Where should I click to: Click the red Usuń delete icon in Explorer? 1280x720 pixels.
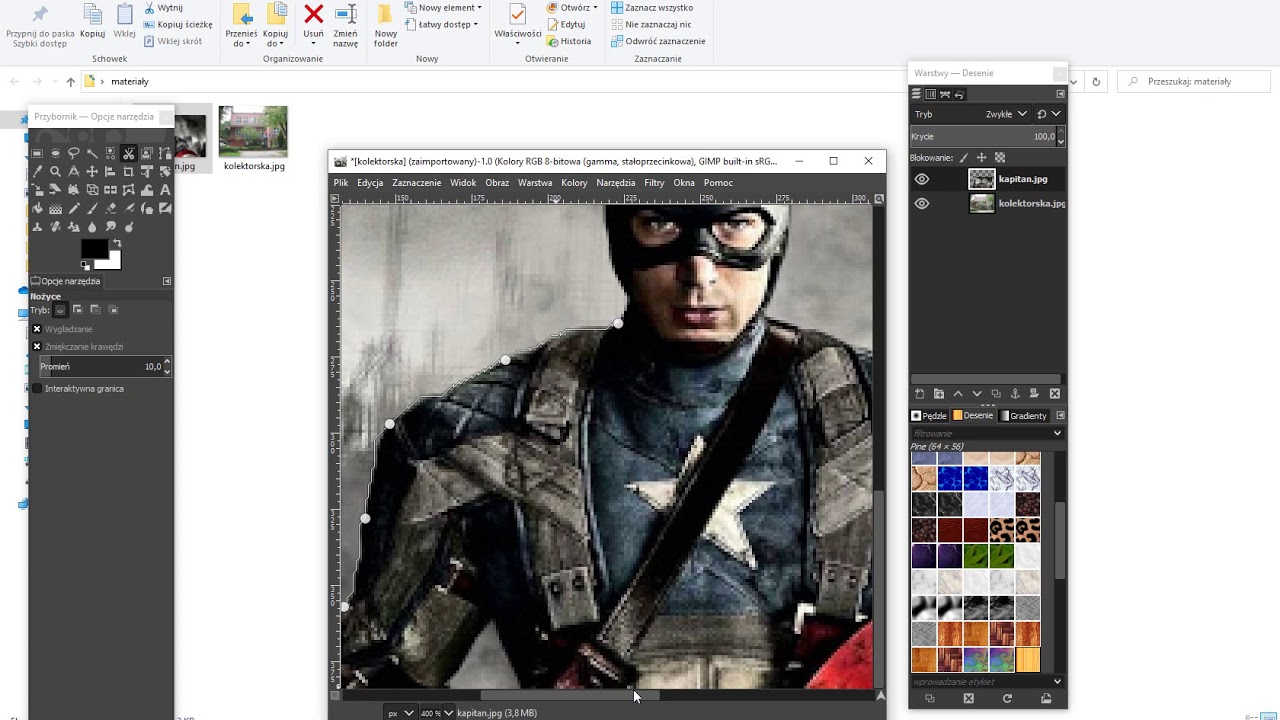tap(314, 14)
